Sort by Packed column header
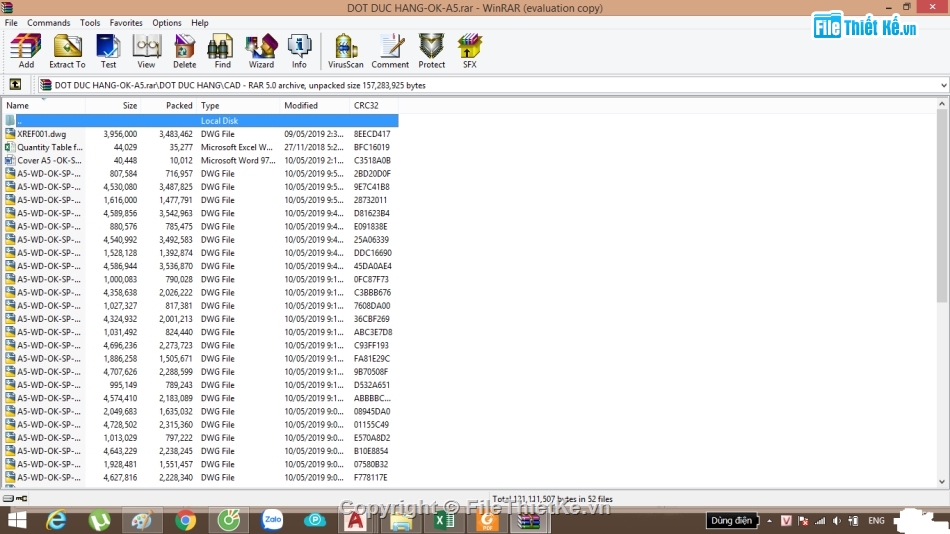Screen dimensions: 950x534 coord(169,105)
